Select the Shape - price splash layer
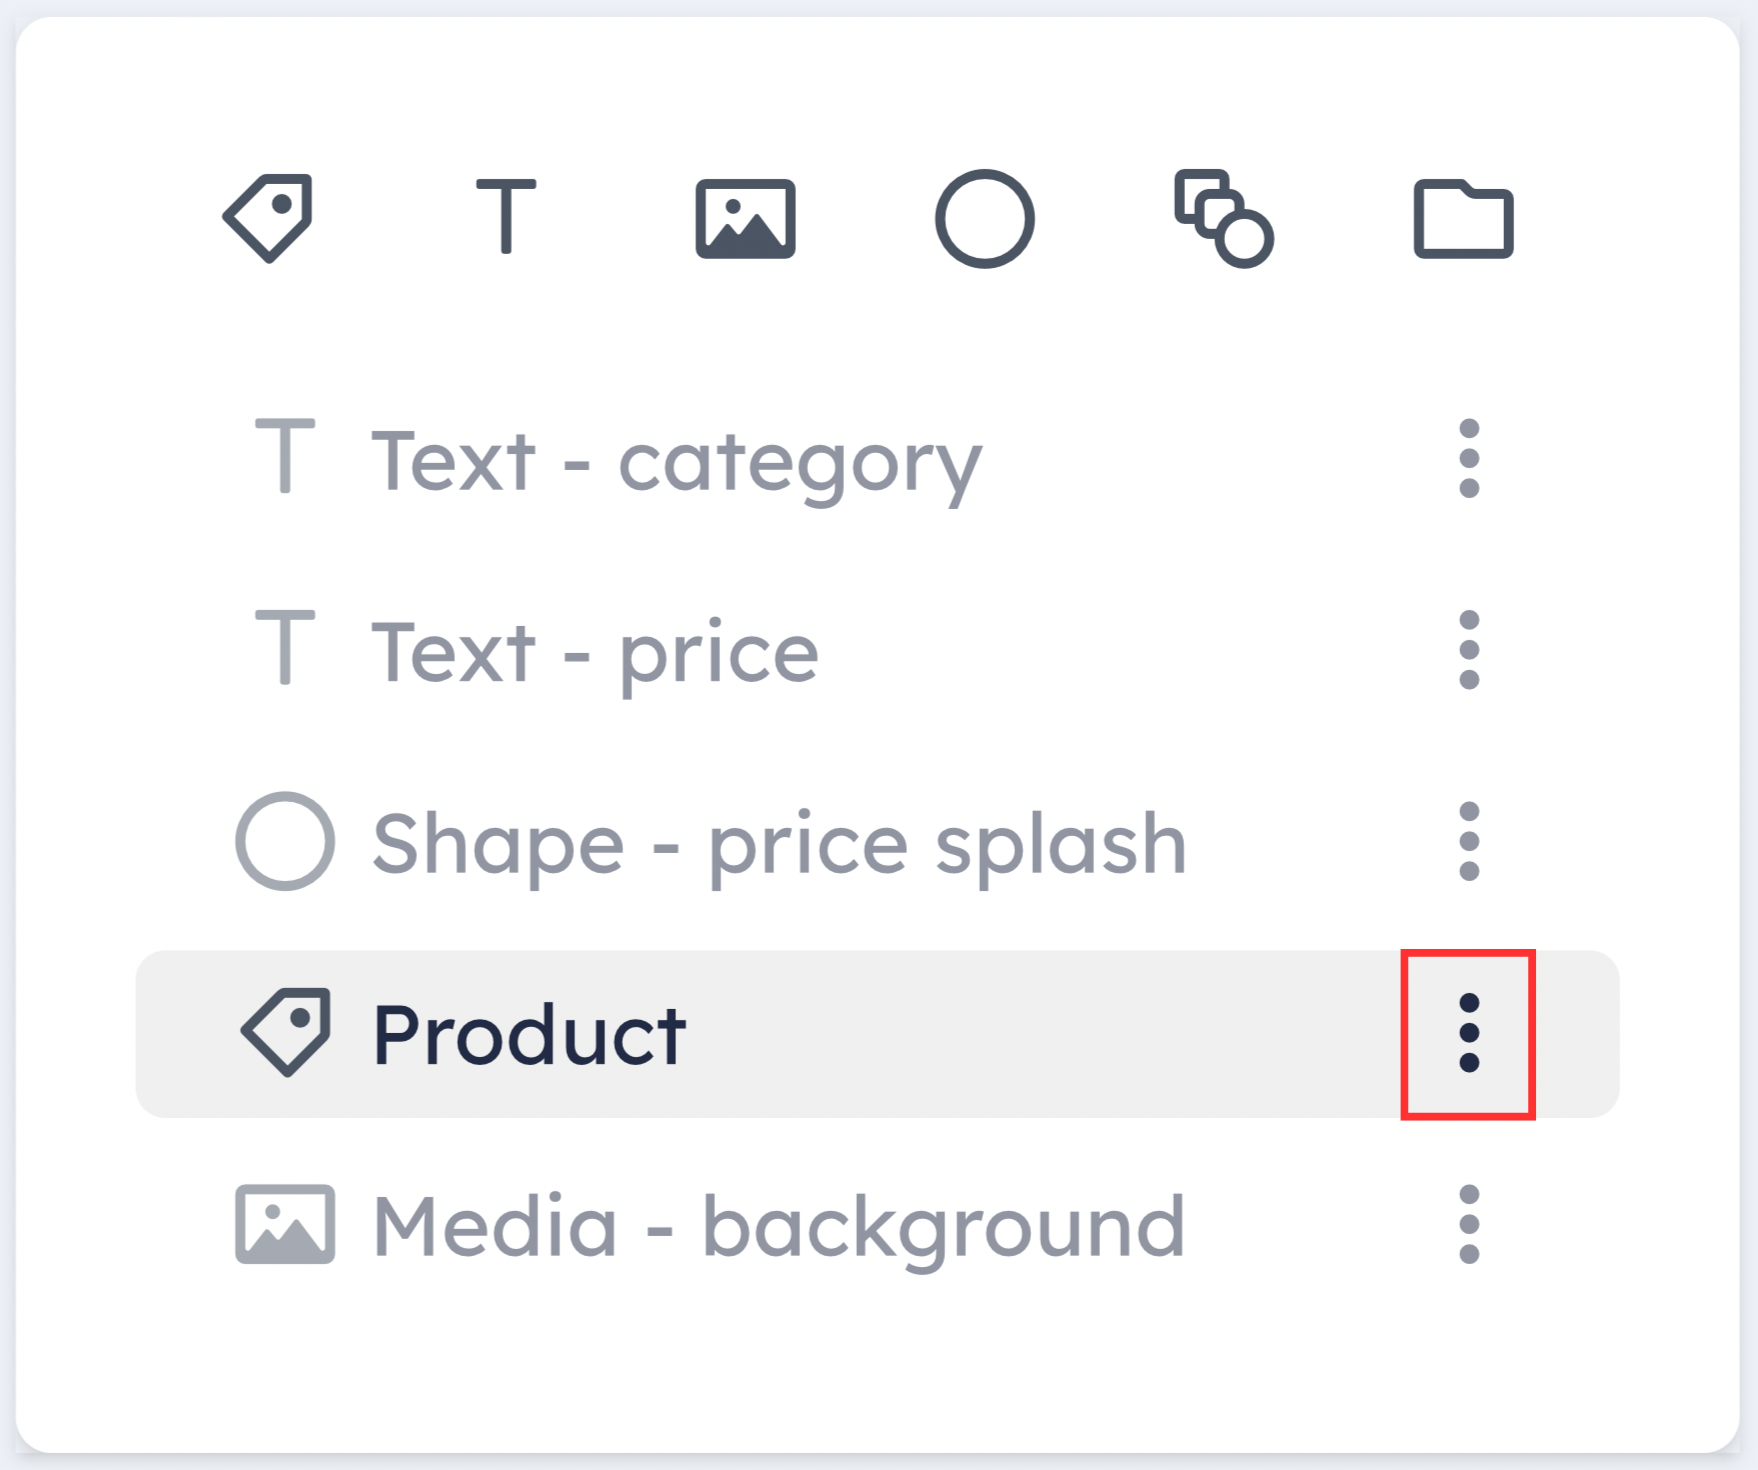This screenshot has width=1758, height=1470. [x=877, y=841]
